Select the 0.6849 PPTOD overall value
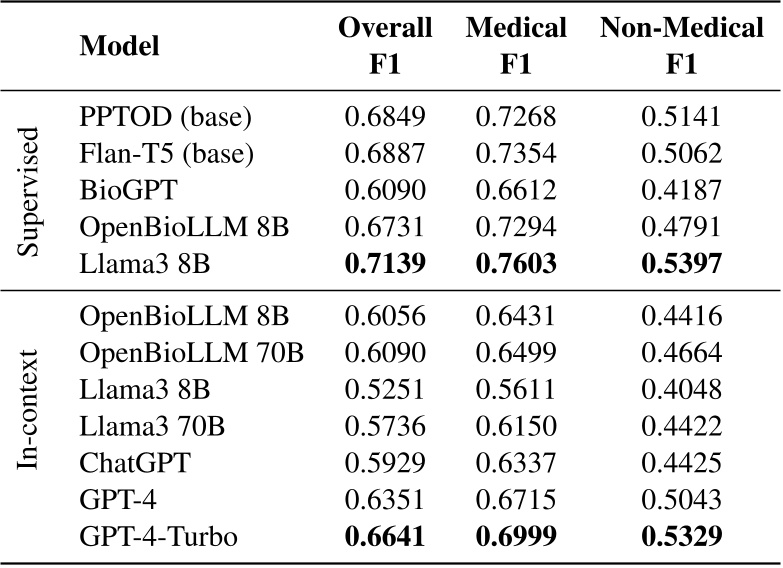The height and width of the screenshot is (568, 783). point(386,117)
